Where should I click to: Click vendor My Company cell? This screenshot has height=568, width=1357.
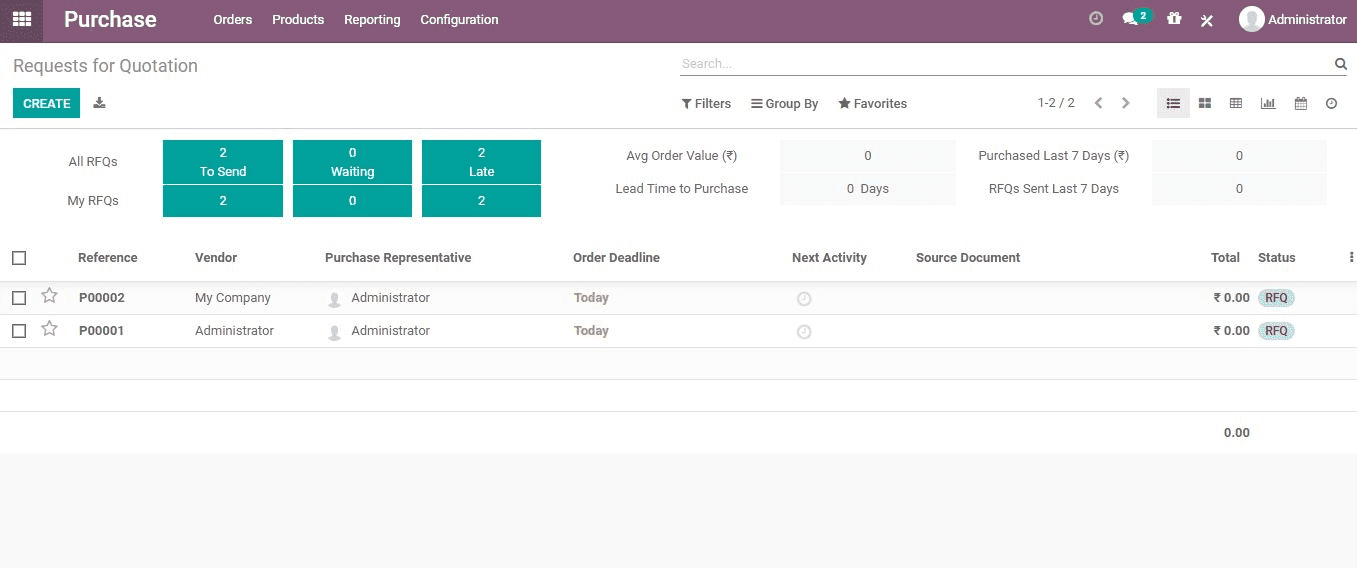tap(233, 298)
